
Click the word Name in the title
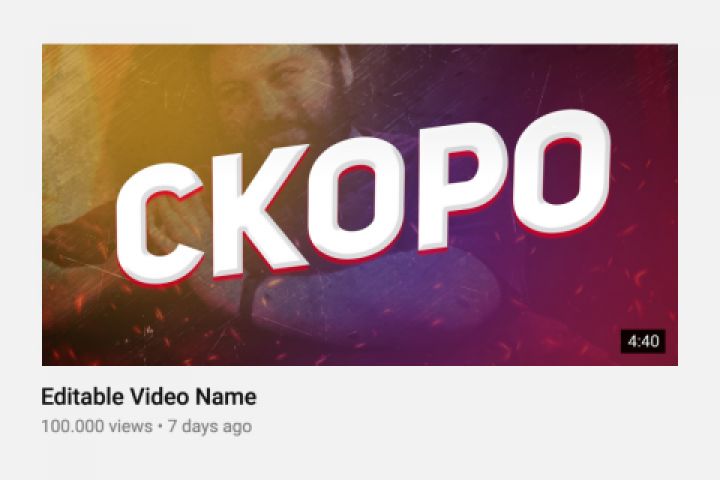(x=226, y=397)
